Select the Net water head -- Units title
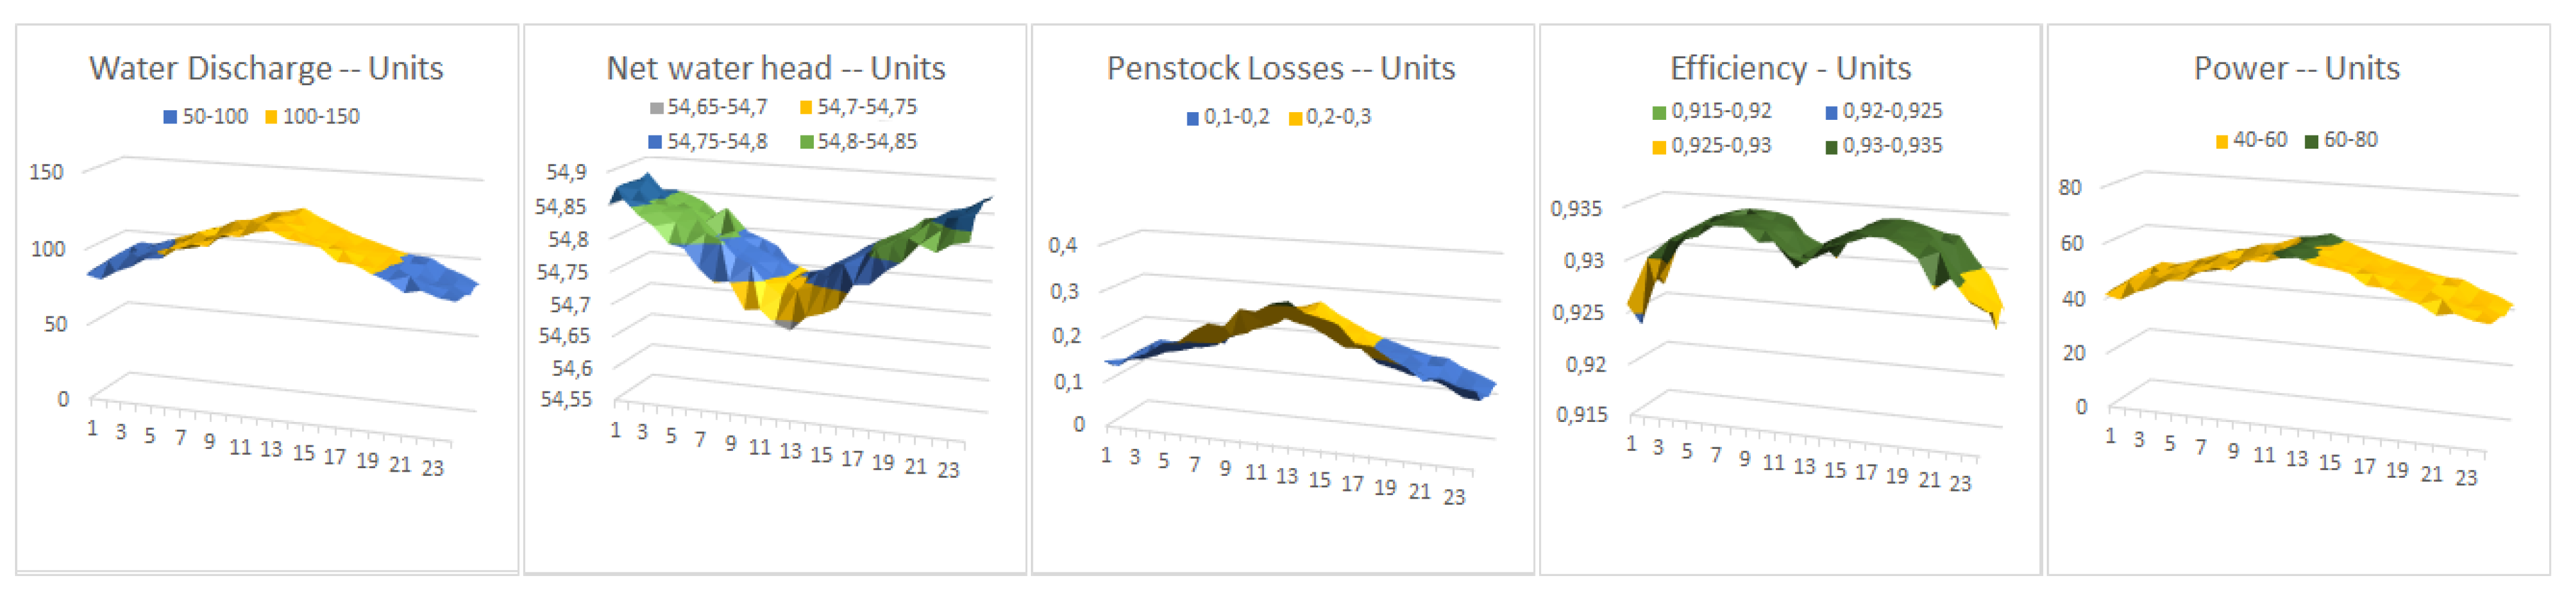This screenshot has width=2576, height=597. pos(775,68)
